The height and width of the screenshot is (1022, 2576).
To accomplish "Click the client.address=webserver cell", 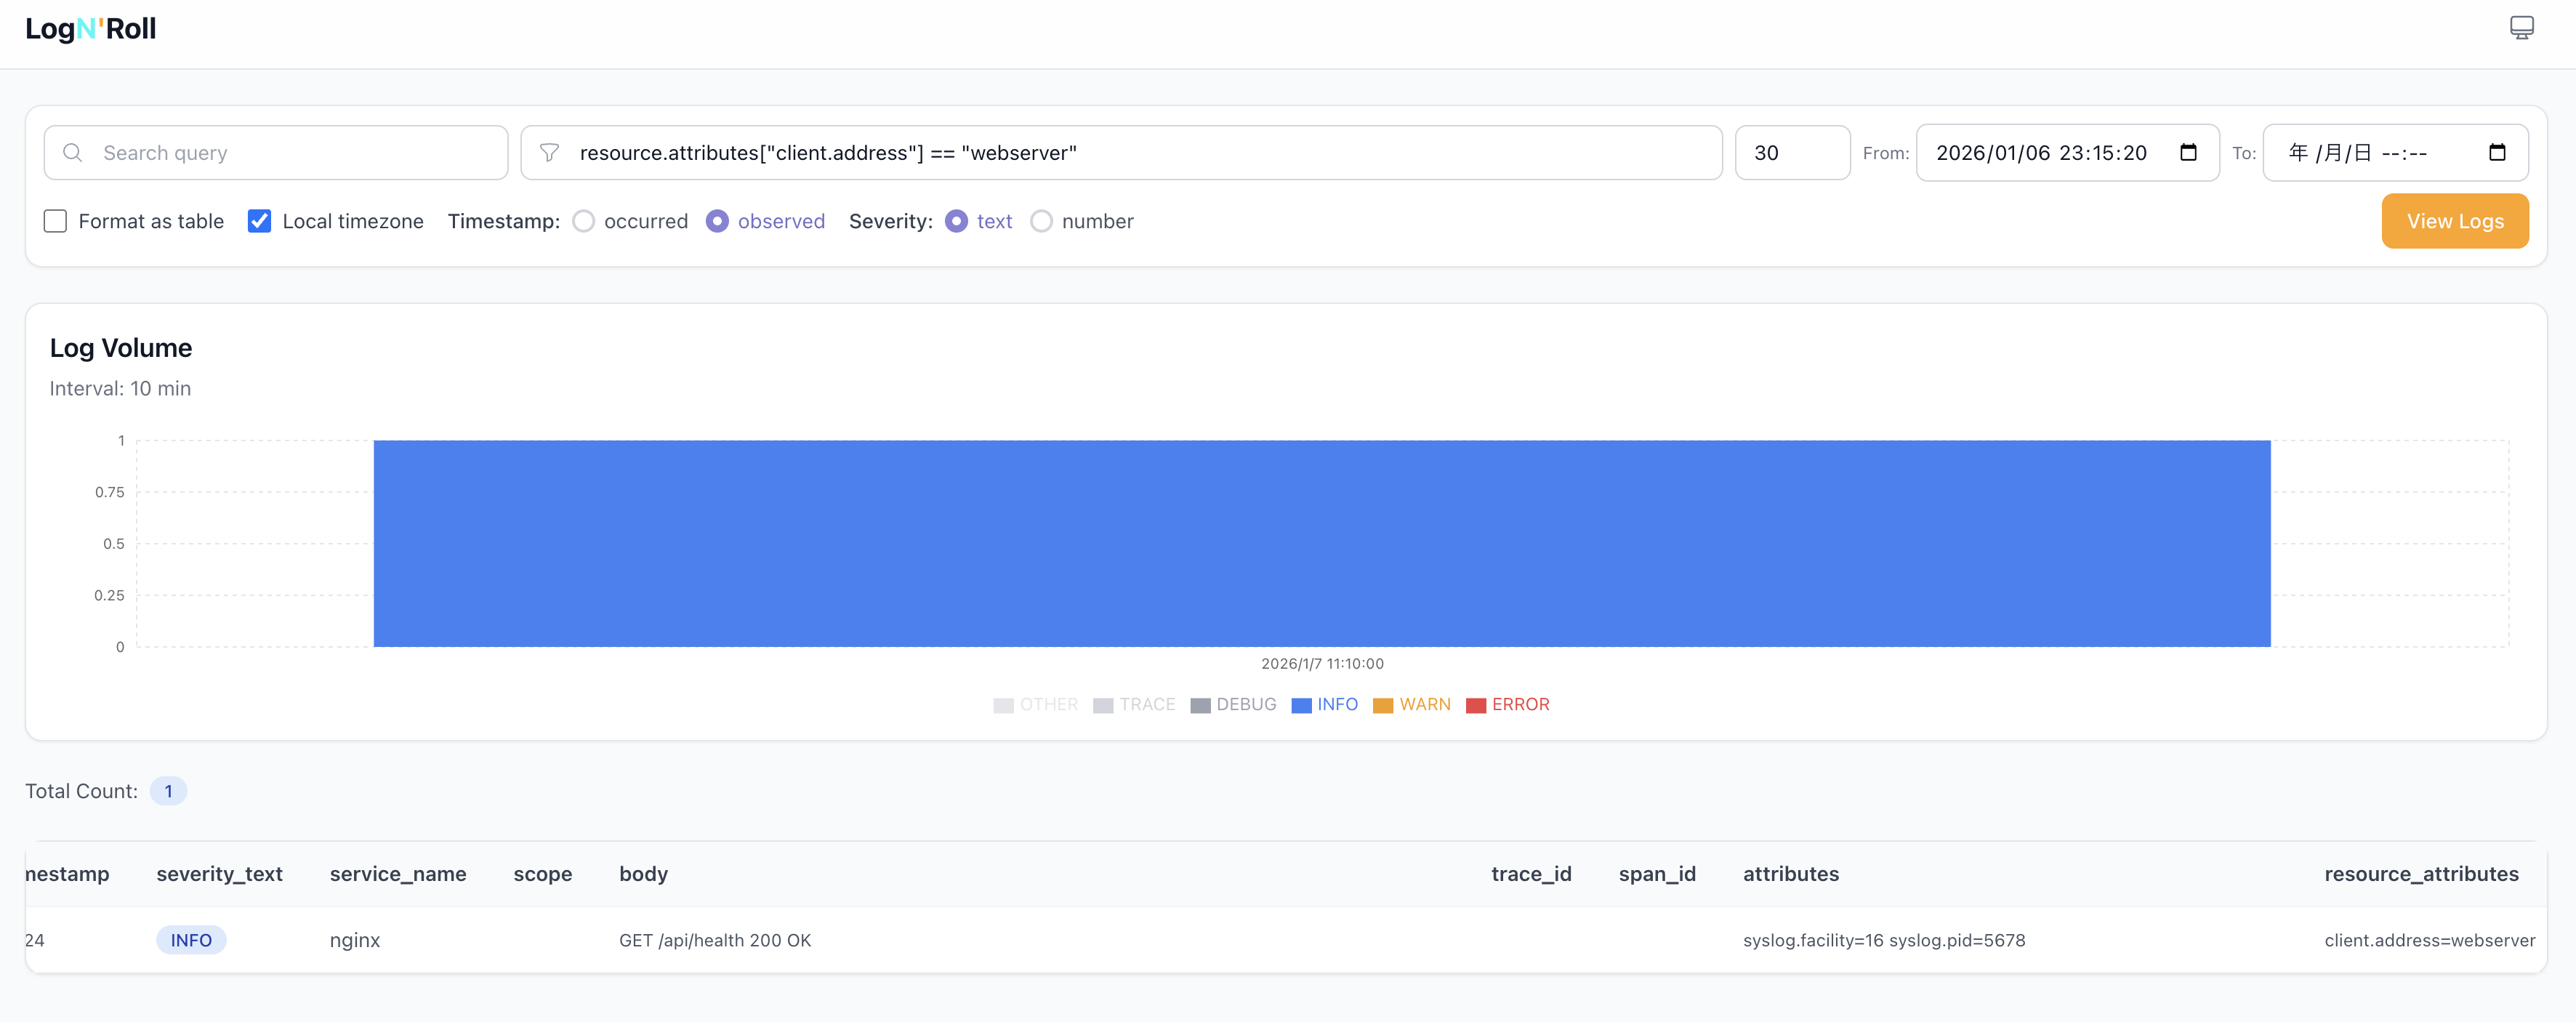I will (x=2429, y=940).
